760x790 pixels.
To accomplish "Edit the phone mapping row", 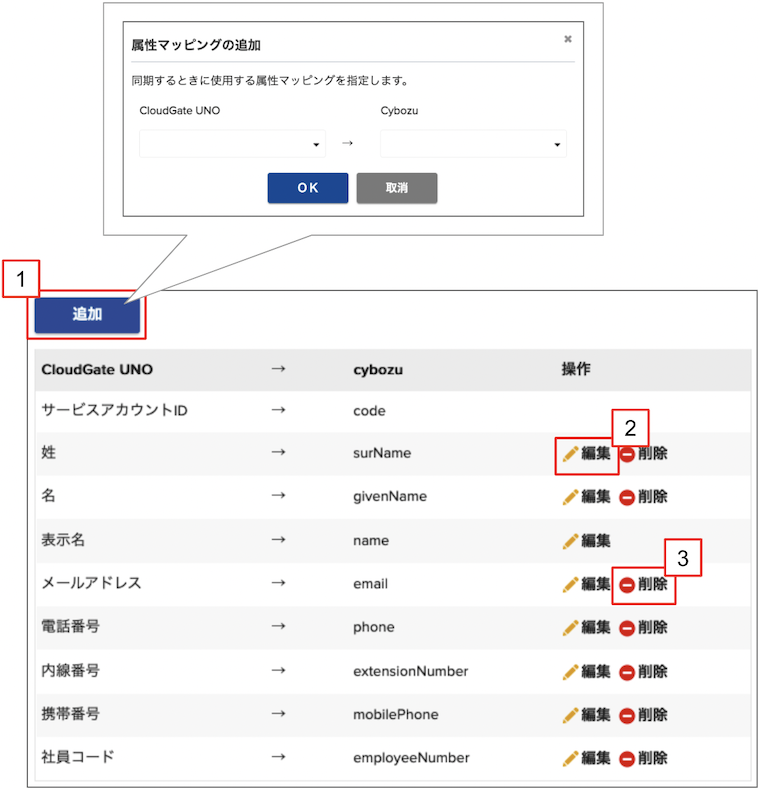I will click(587, 627).
